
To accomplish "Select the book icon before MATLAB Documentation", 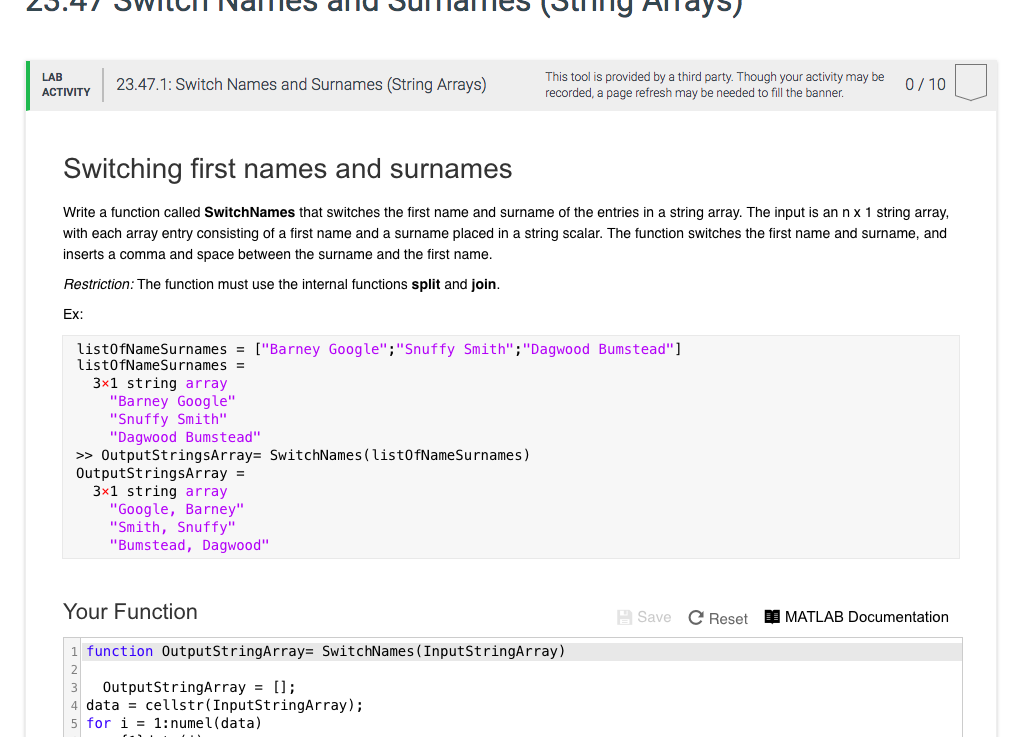I will (x=772, y=616).
